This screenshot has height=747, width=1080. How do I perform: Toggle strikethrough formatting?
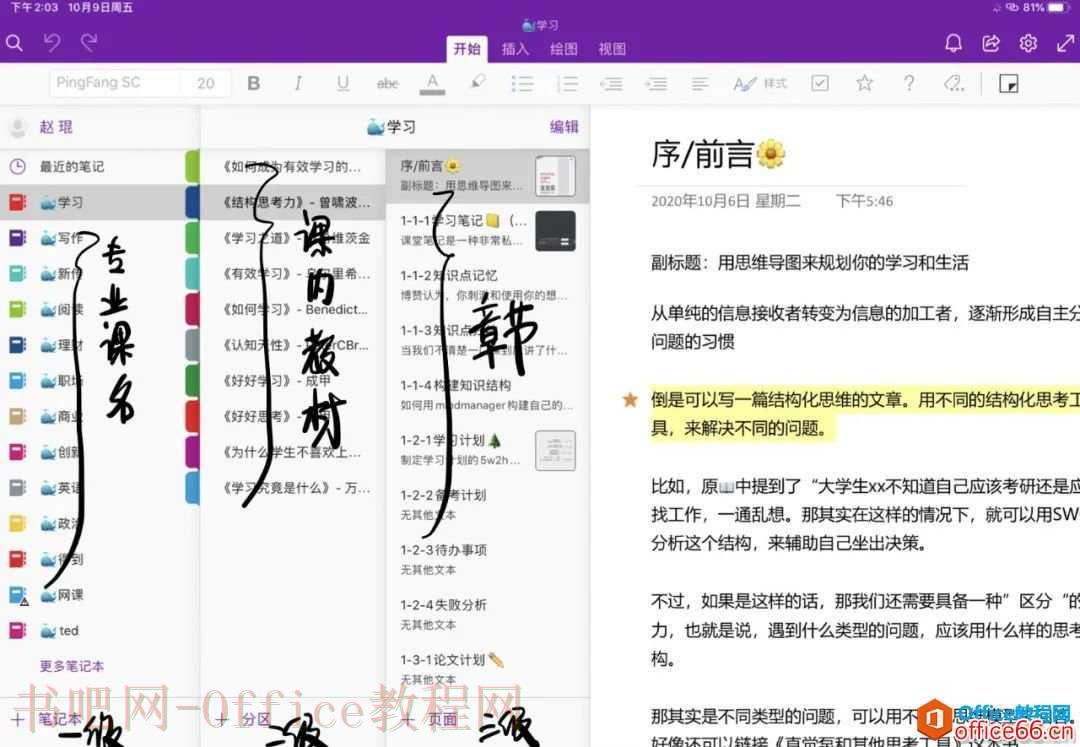(387, 83)
